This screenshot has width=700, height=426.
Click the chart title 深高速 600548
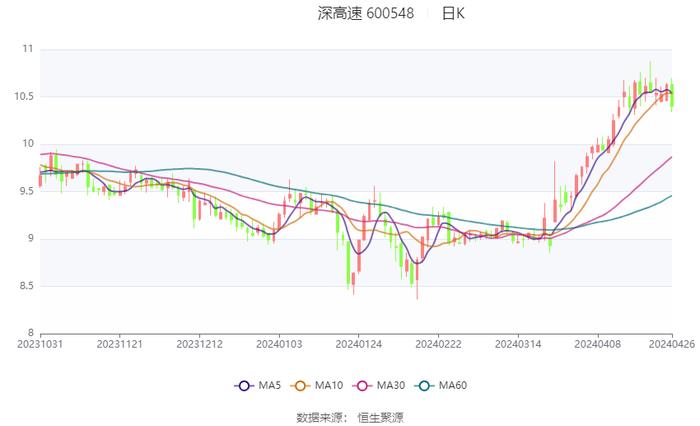366,13
